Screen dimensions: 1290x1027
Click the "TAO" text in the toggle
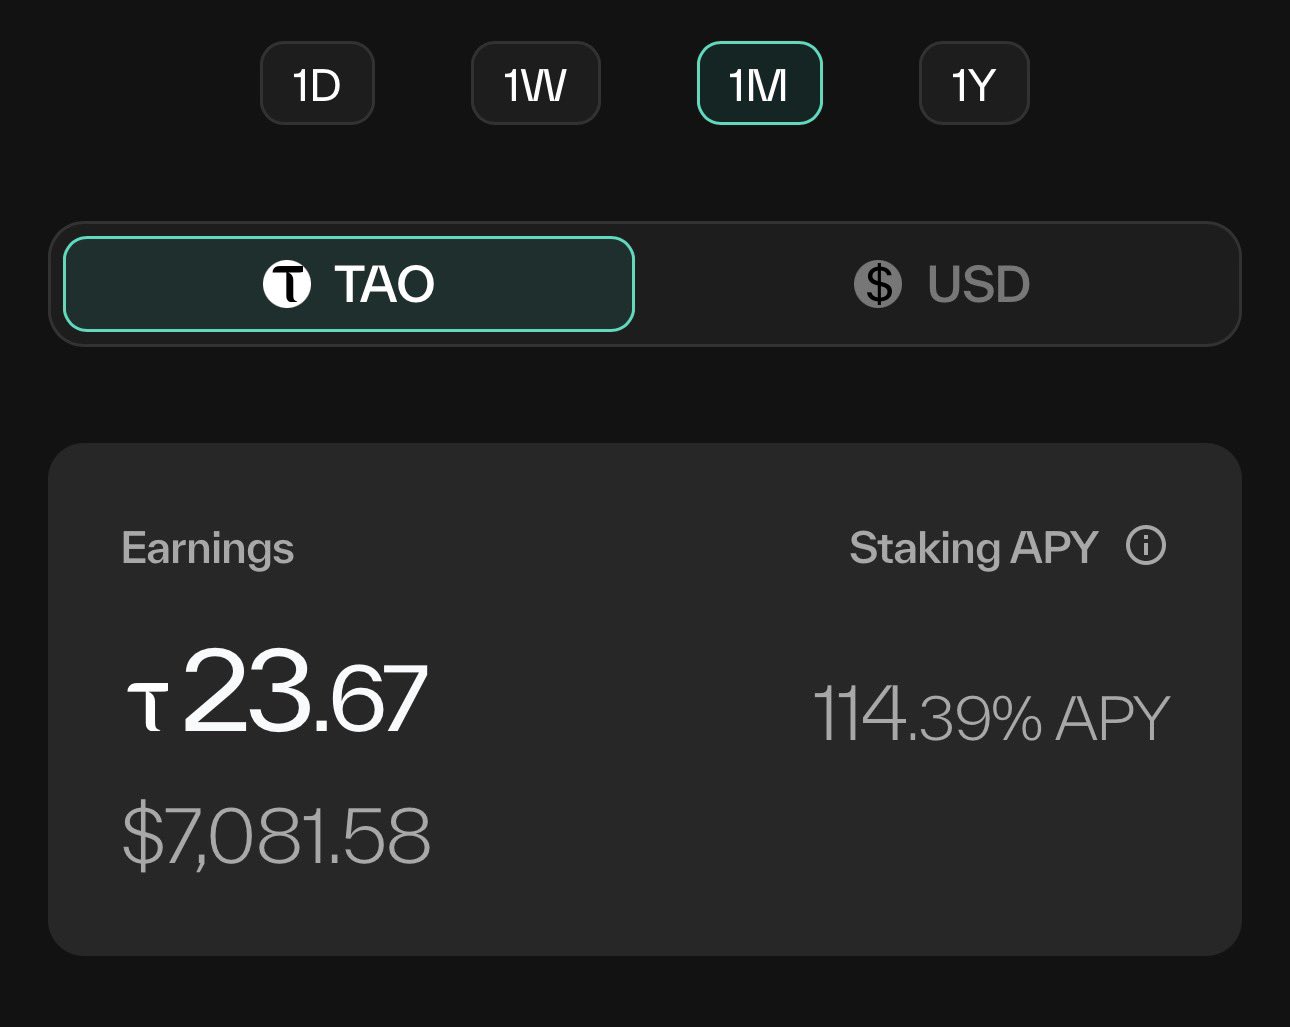coord(385,284)
